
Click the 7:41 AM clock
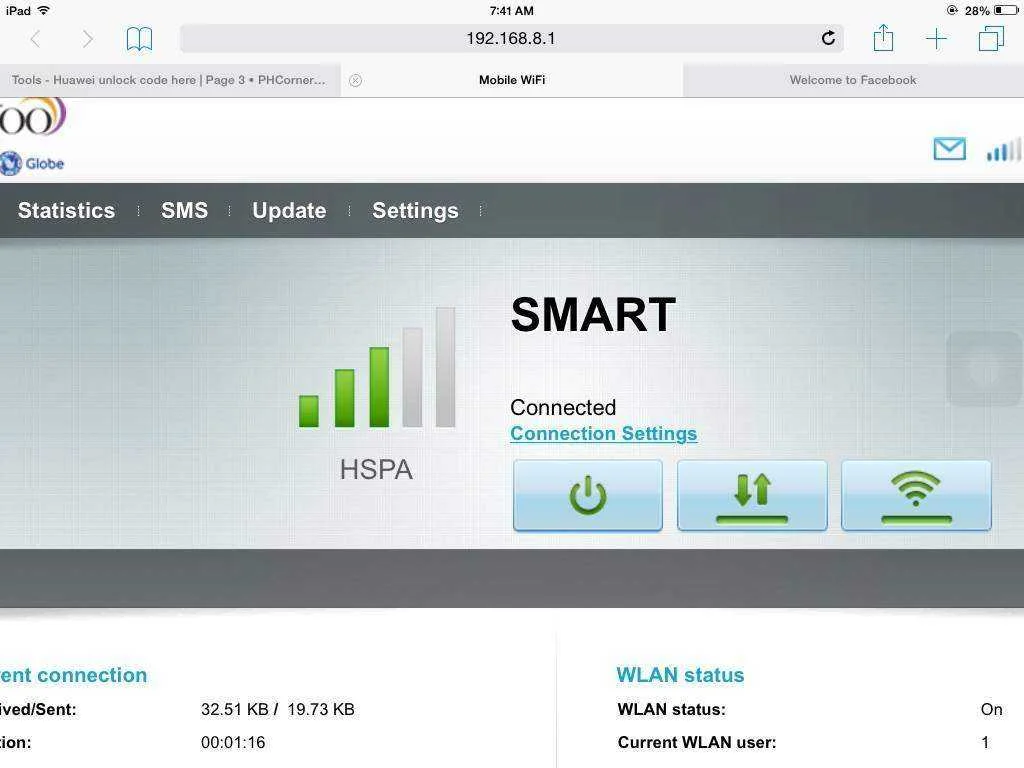(511, 10)
